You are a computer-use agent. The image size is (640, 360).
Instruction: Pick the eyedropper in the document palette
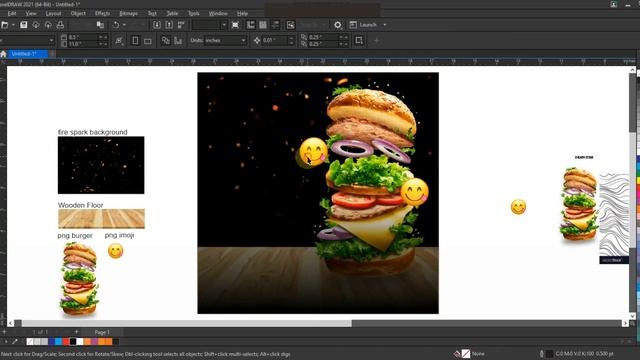tap(15, 342)
